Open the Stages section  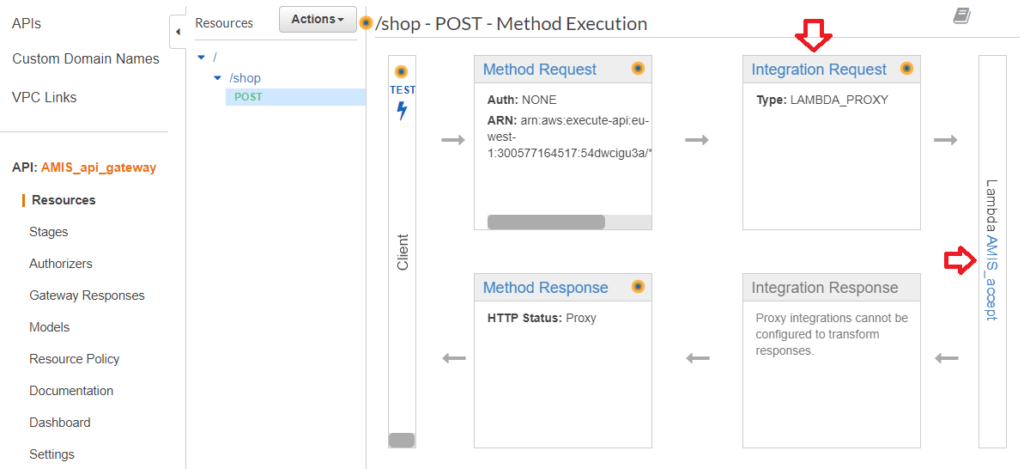pyautogui.click(x=49, y=232)
